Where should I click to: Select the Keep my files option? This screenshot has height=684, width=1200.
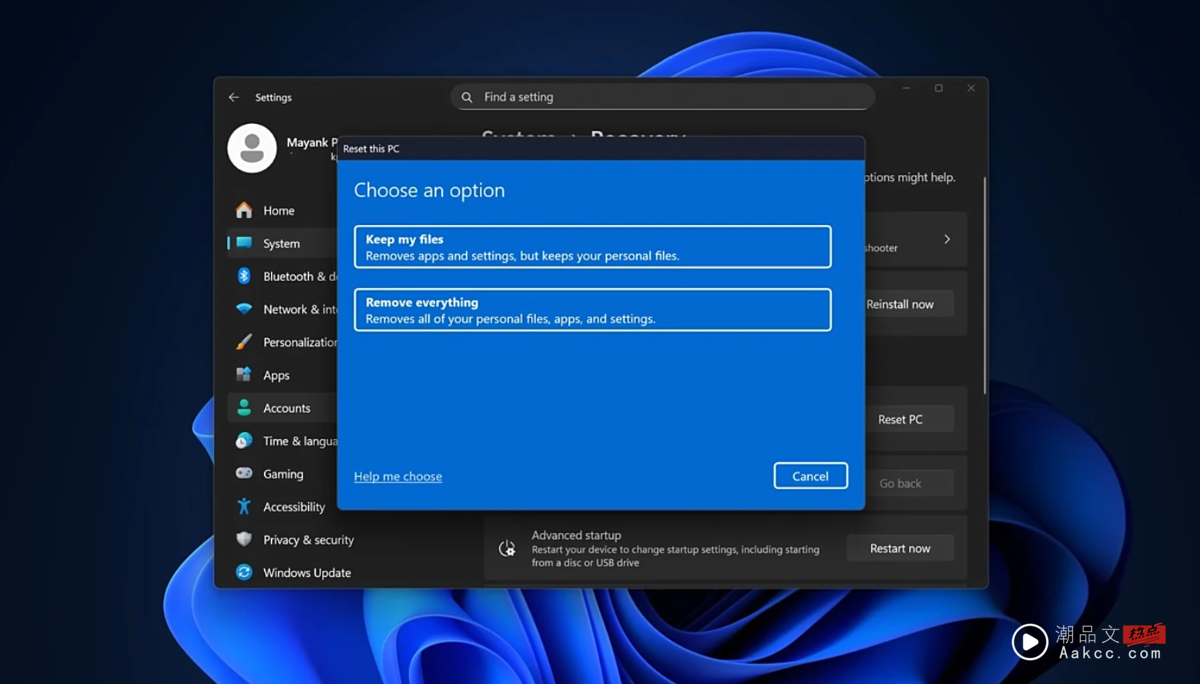pos(592,246)
